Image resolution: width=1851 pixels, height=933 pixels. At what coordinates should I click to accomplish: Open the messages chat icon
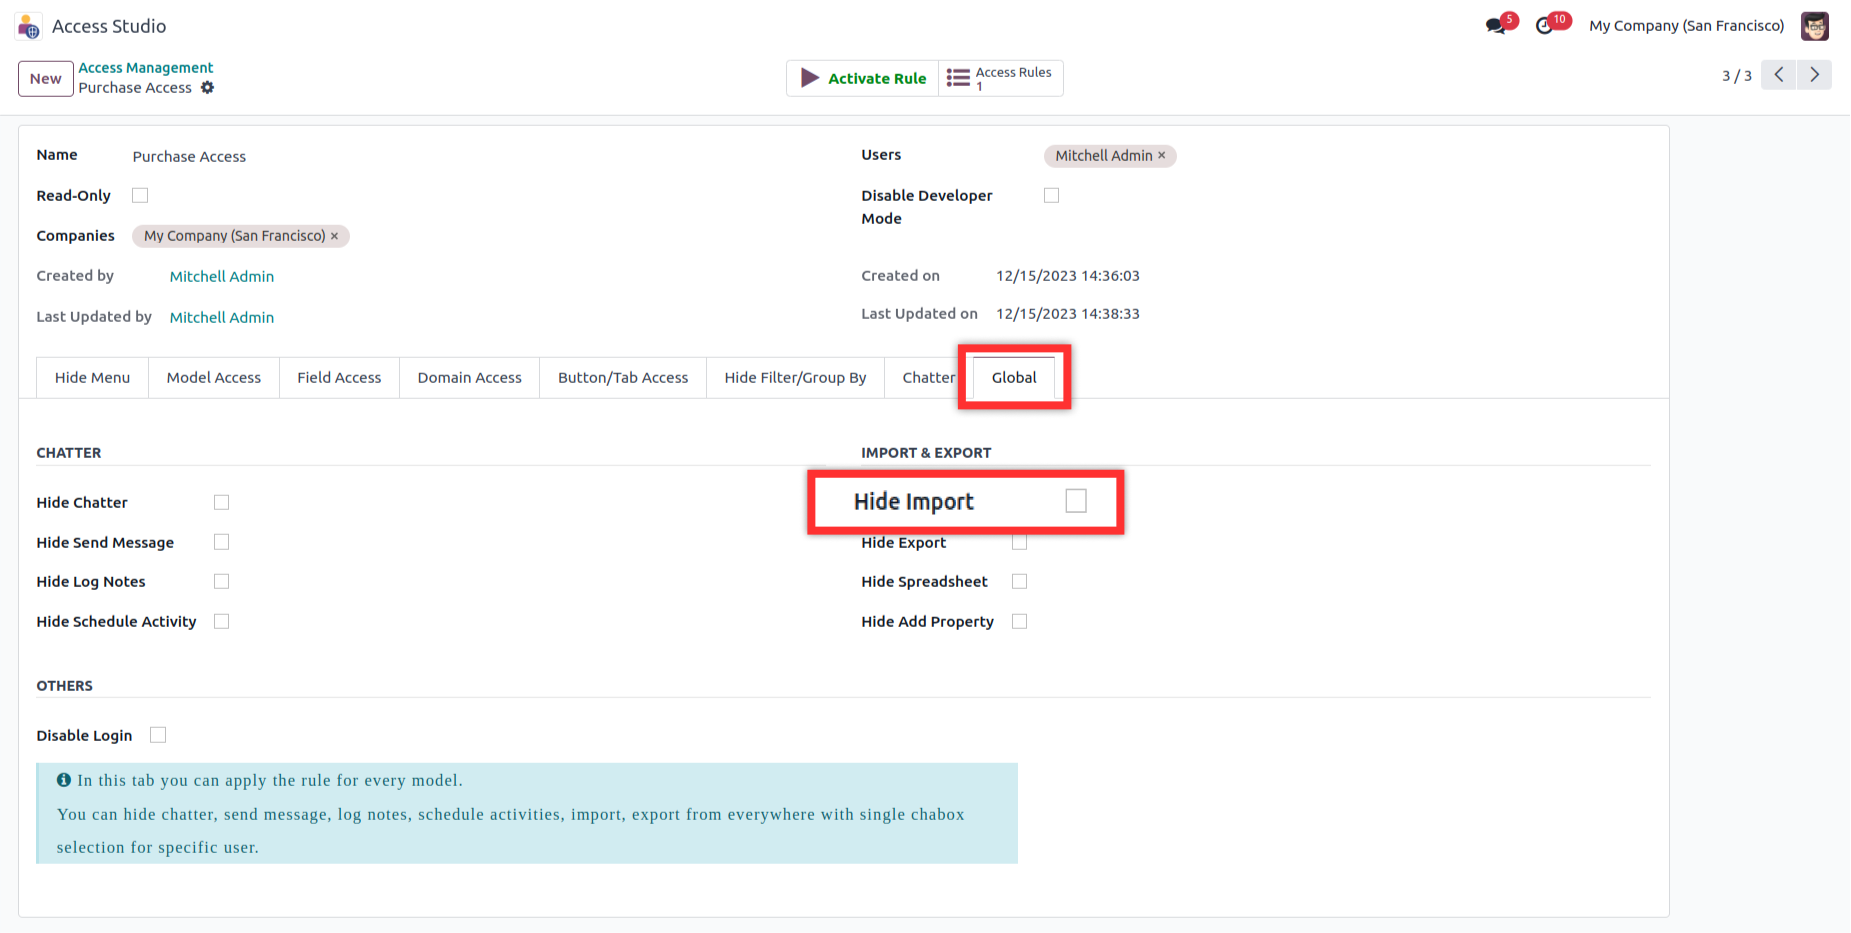1495,26
